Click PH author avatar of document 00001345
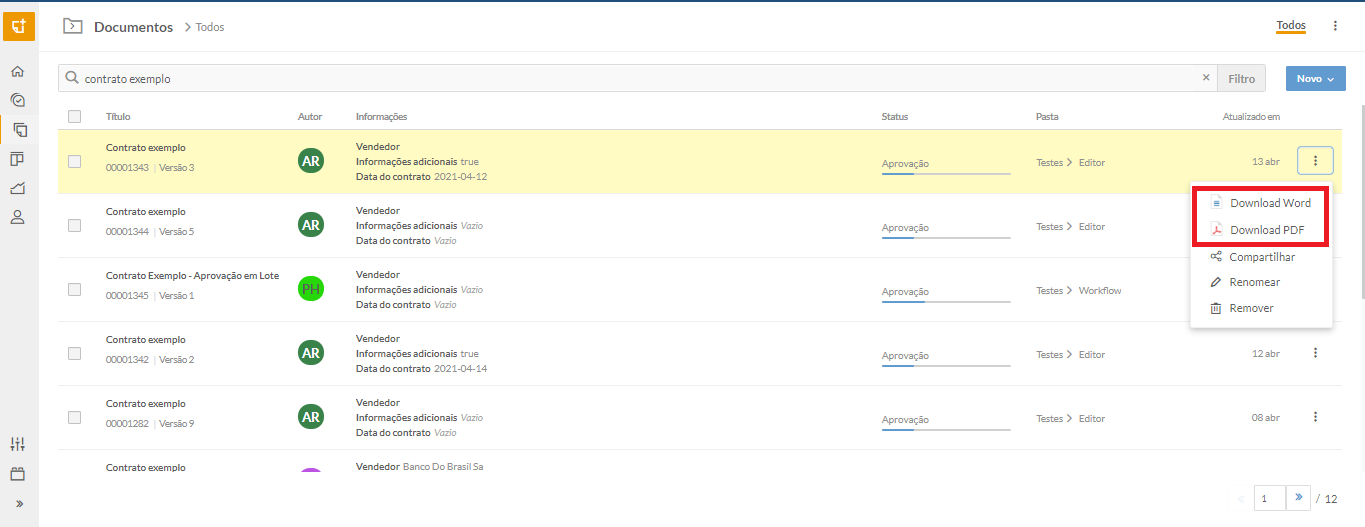The width and height of the screenshot is (1365, 527). point(311,289)
